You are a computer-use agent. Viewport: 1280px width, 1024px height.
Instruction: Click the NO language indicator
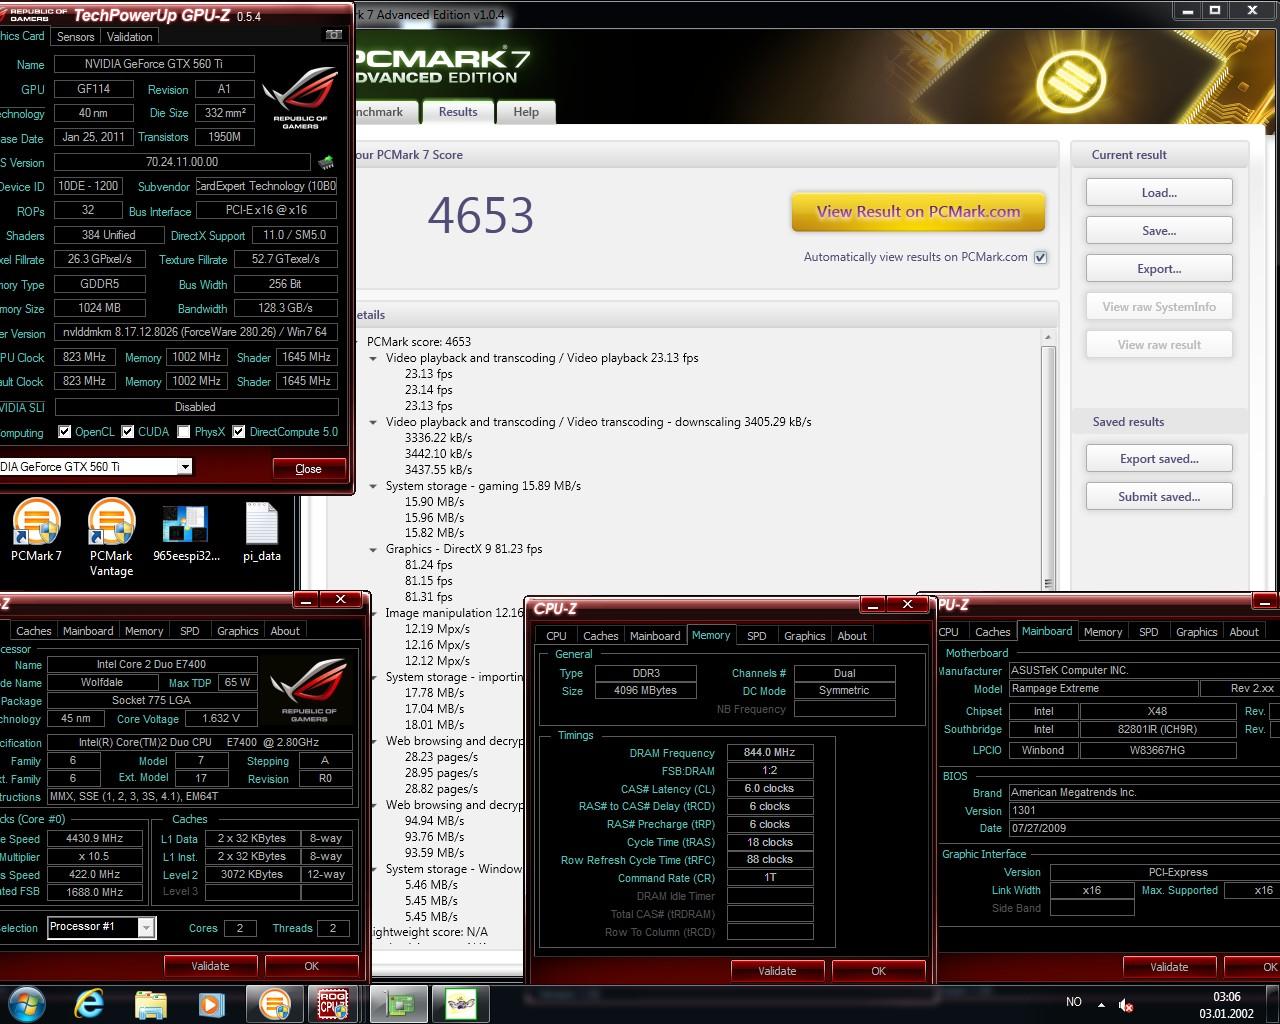coord(1074,1002)
